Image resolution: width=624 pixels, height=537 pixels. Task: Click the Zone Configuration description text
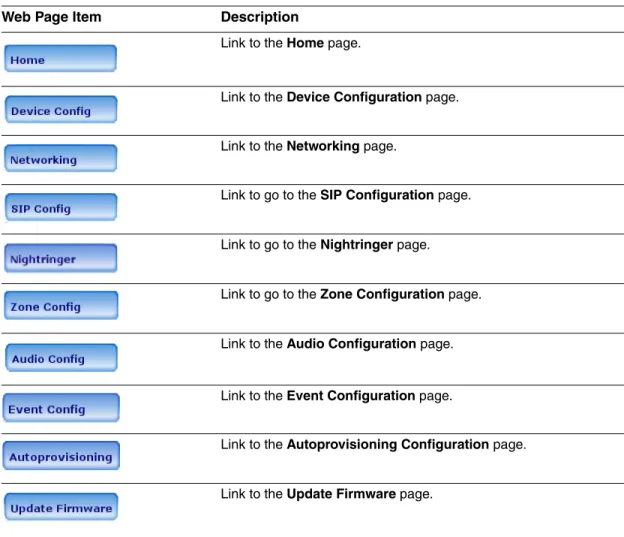(351, 294)
